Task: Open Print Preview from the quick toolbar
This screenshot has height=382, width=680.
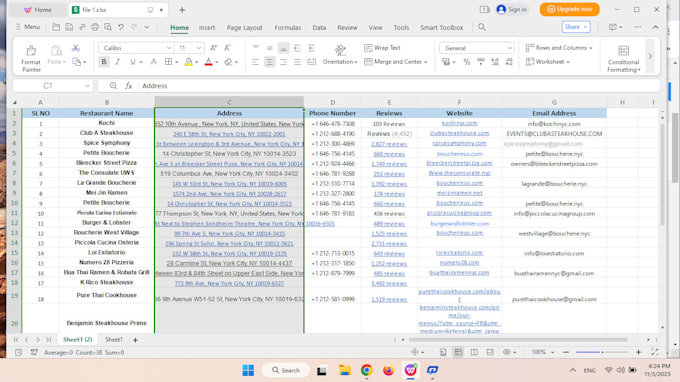Action: click(x=108, y=27)
